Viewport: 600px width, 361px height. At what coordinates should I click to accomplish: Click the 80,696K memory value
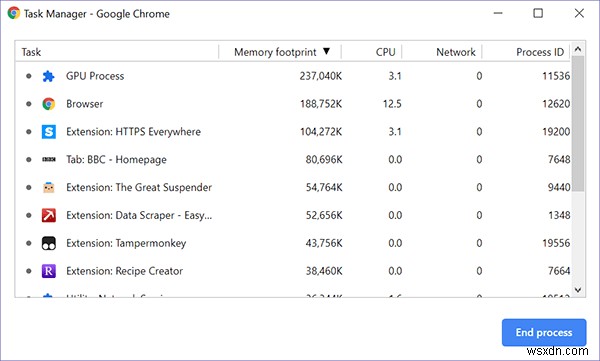point(324,159)
